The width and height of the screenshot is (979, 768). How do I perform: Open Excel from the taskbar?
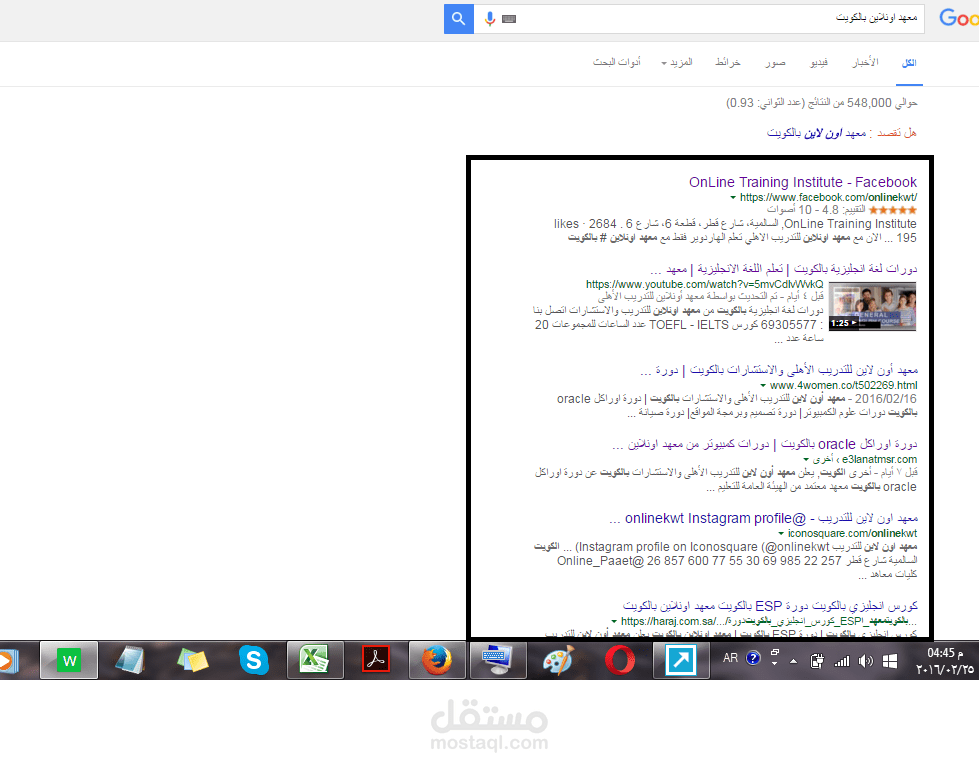point(315,659)
